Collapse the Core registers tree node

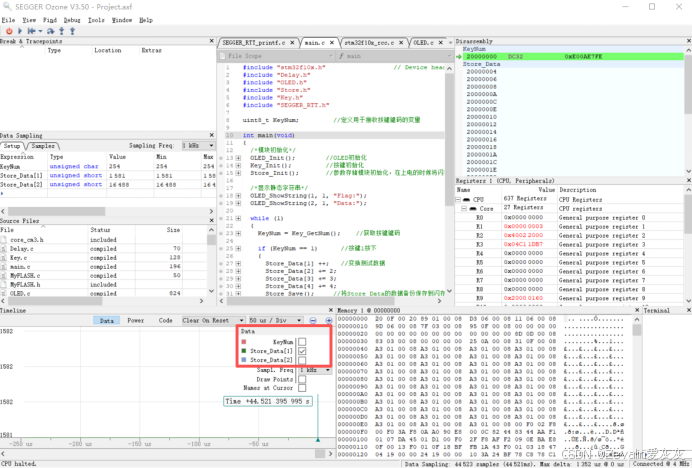[464, 208]
